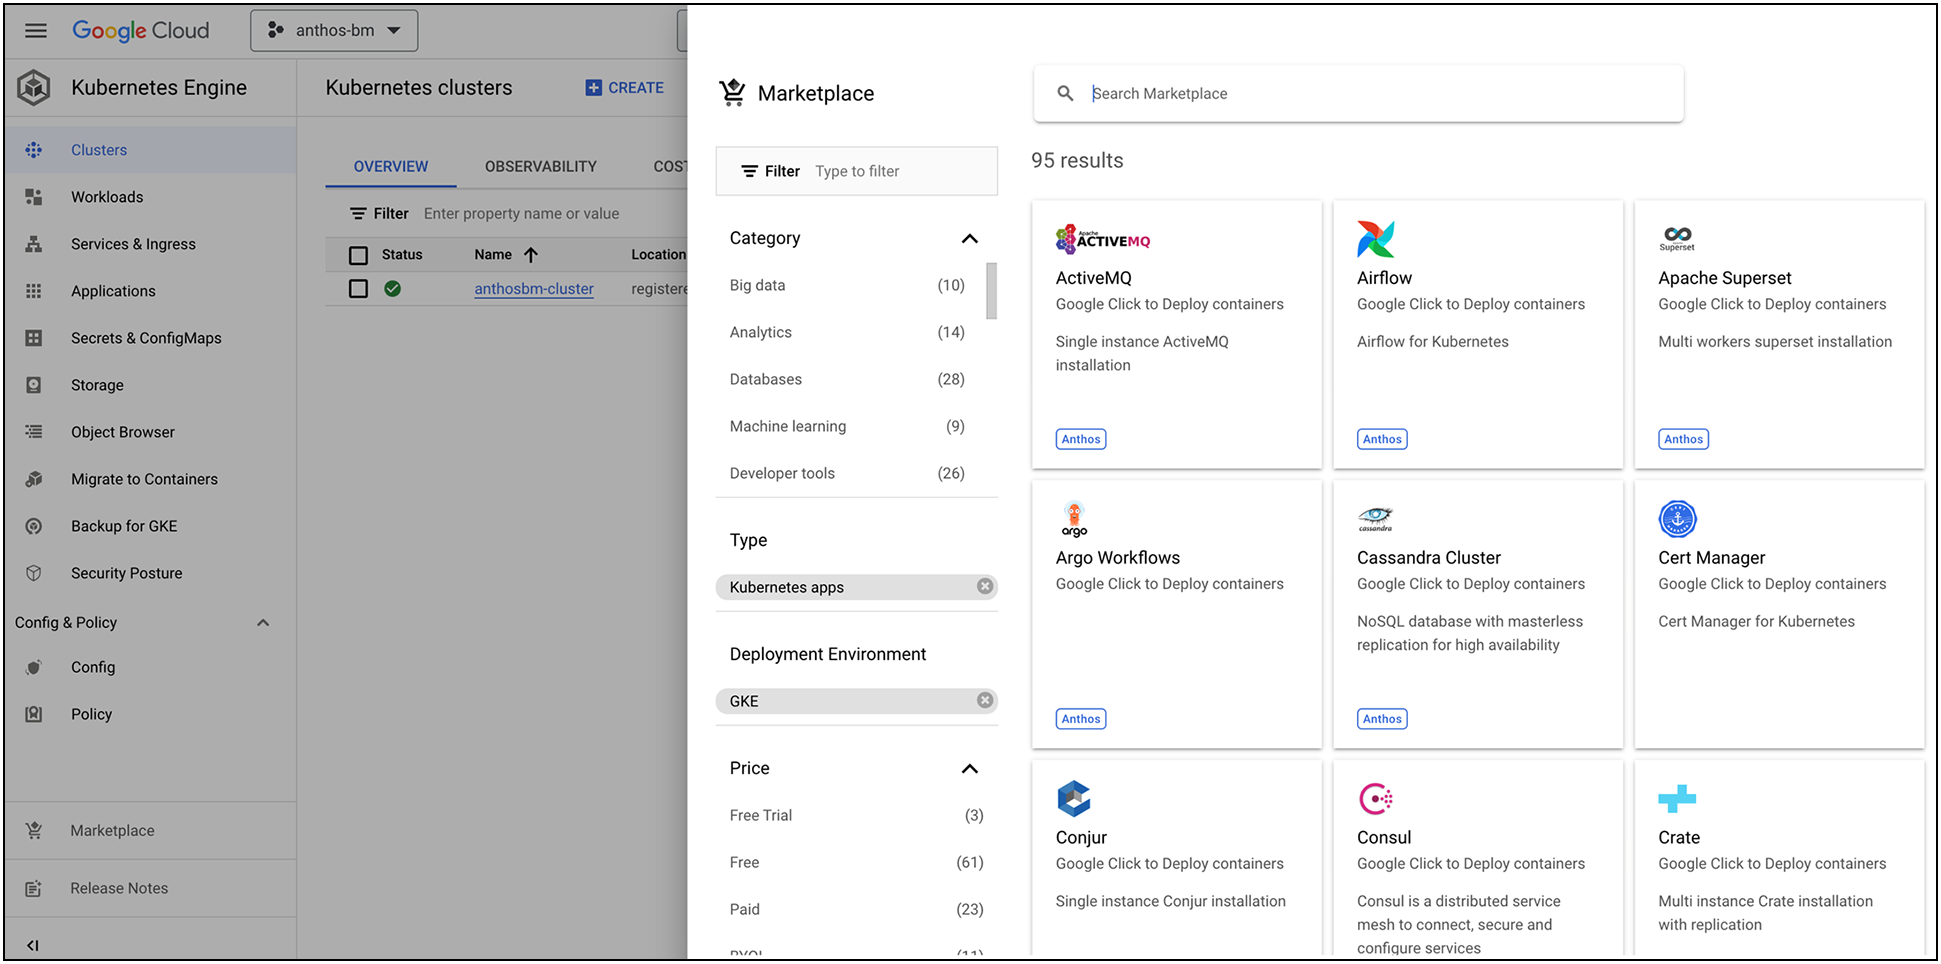
Task: Click the Config sidebar icon
Action: click(x=34, y=667)
